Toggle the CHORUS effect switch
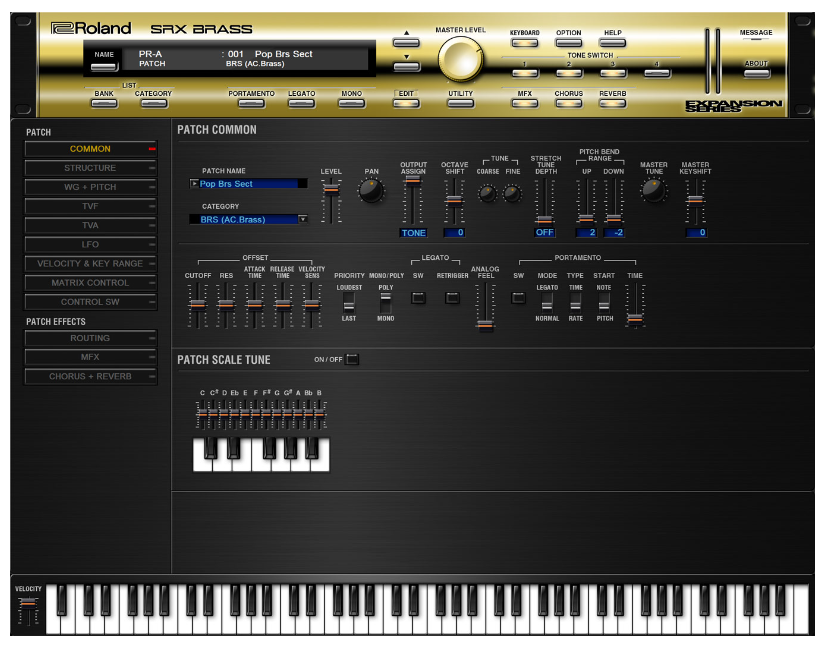Viewport: 834px width, 649px height. click(x=569, y=103)
